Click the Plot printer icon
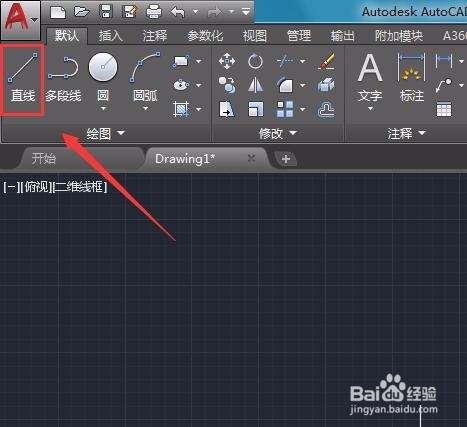 pyautogui.click(x=154, y=13)
